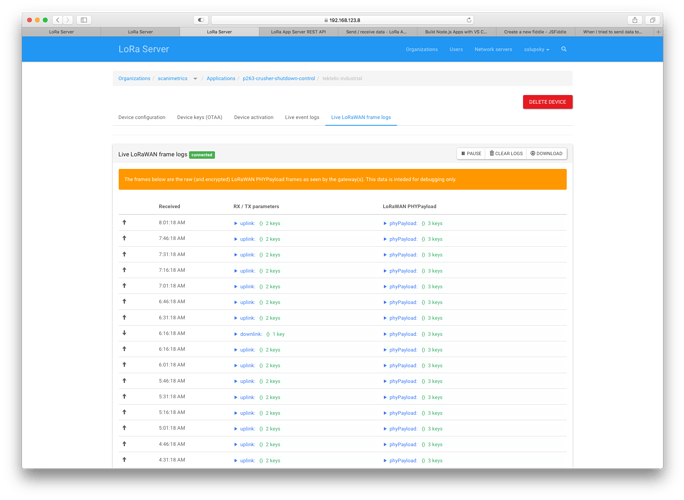Open Users in top navigation

click(456, 49)
